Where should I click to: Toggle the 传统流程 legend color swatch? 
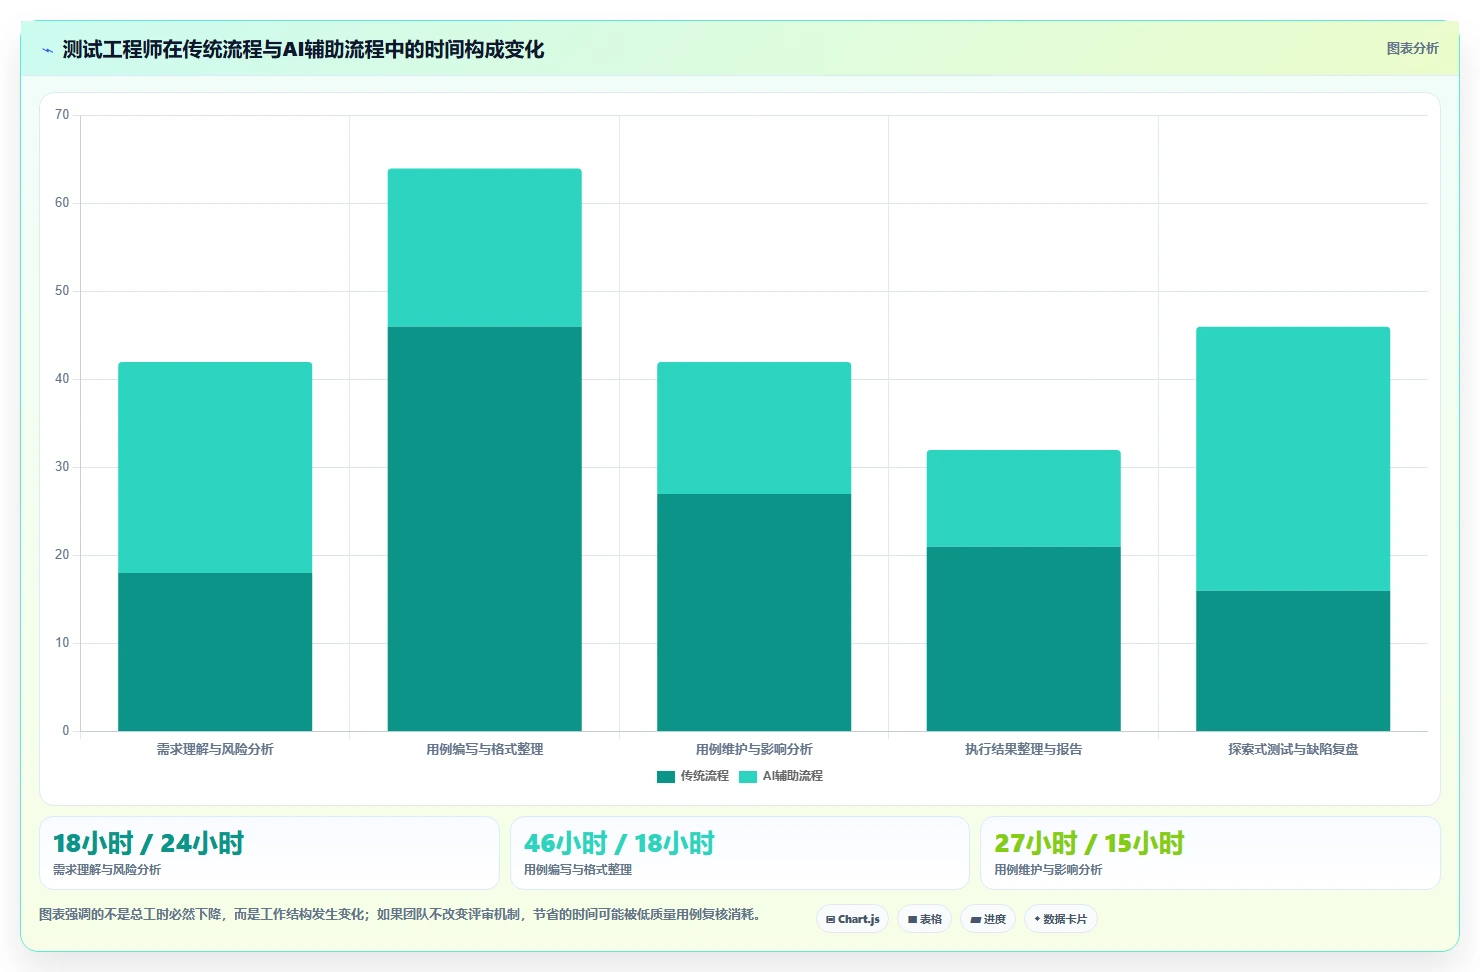[x=666, y=777]
